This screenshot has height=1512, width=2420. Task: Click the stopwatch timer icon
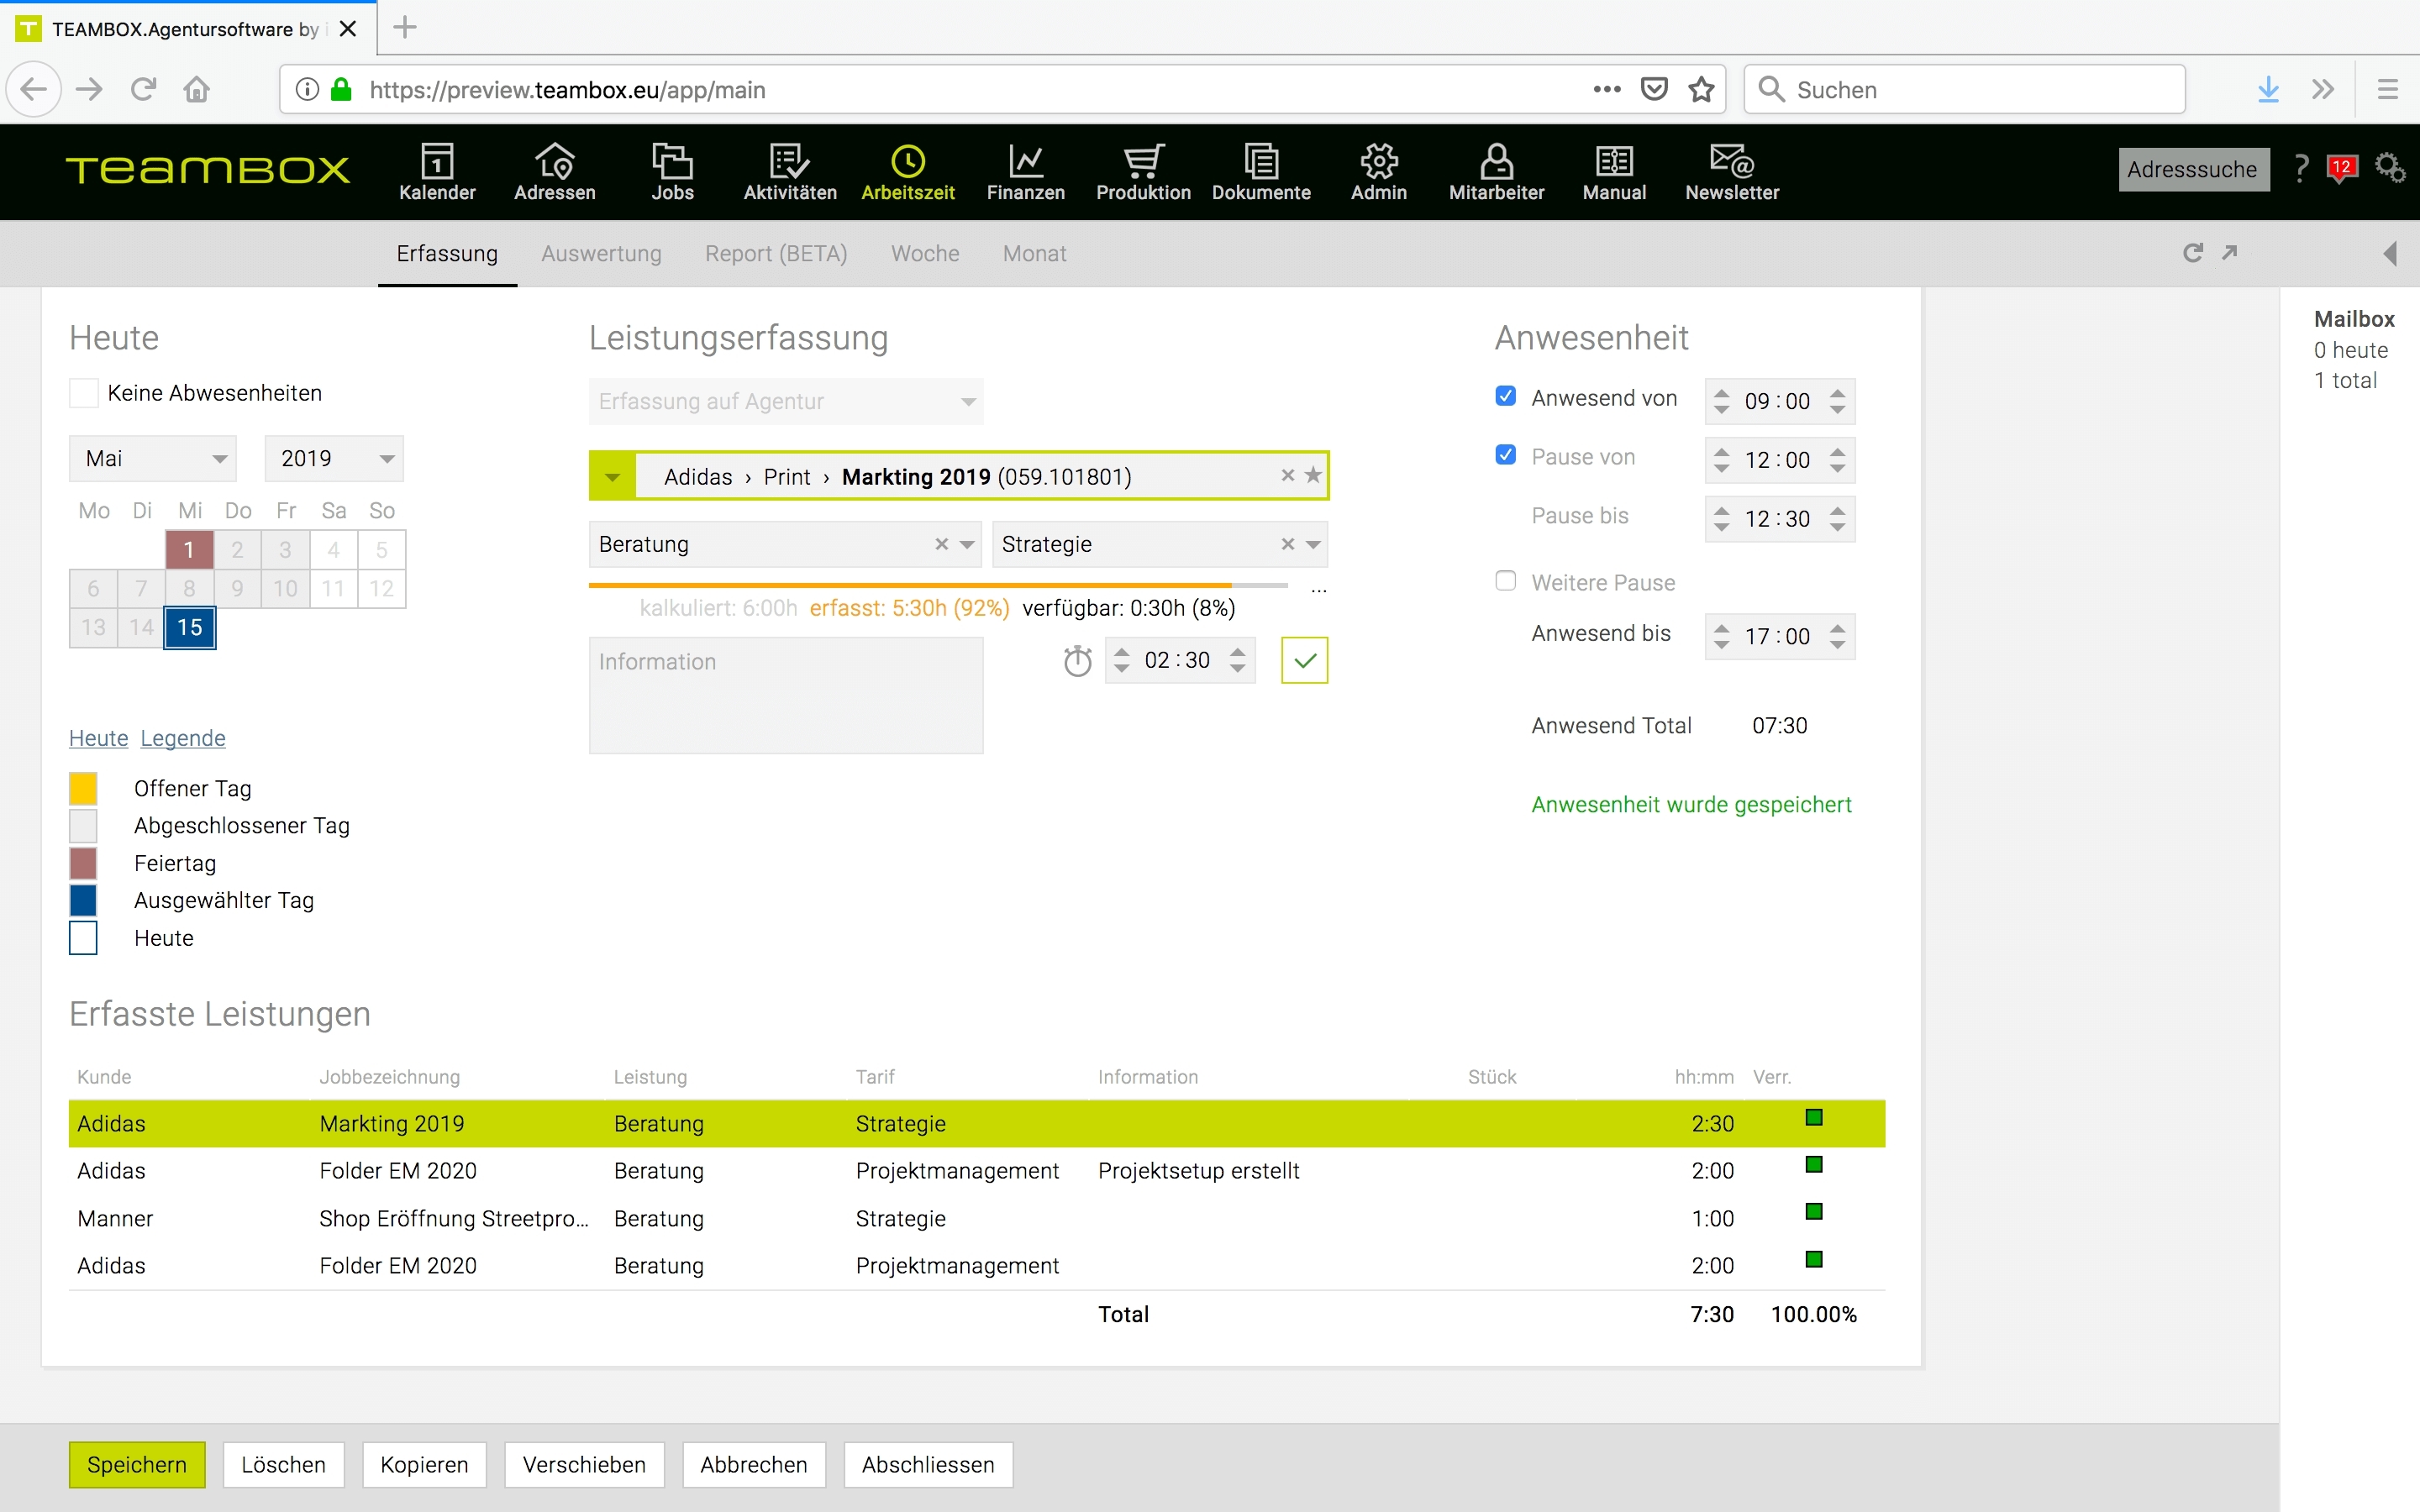tap(1077, 661)
